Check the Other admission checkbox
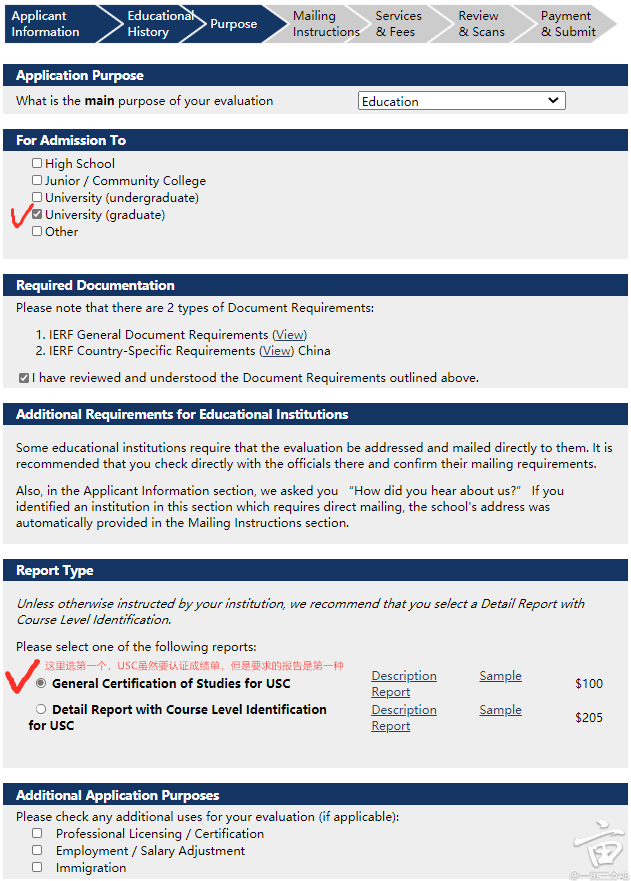The width and height of the screenshot is (631, 881). [x=37, y=231]
